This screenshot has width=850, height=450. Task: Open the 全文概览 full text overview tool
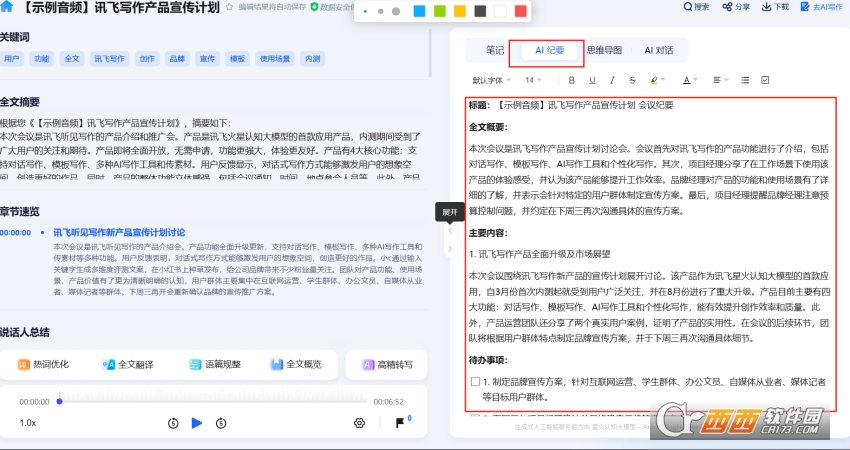point(296,364)
